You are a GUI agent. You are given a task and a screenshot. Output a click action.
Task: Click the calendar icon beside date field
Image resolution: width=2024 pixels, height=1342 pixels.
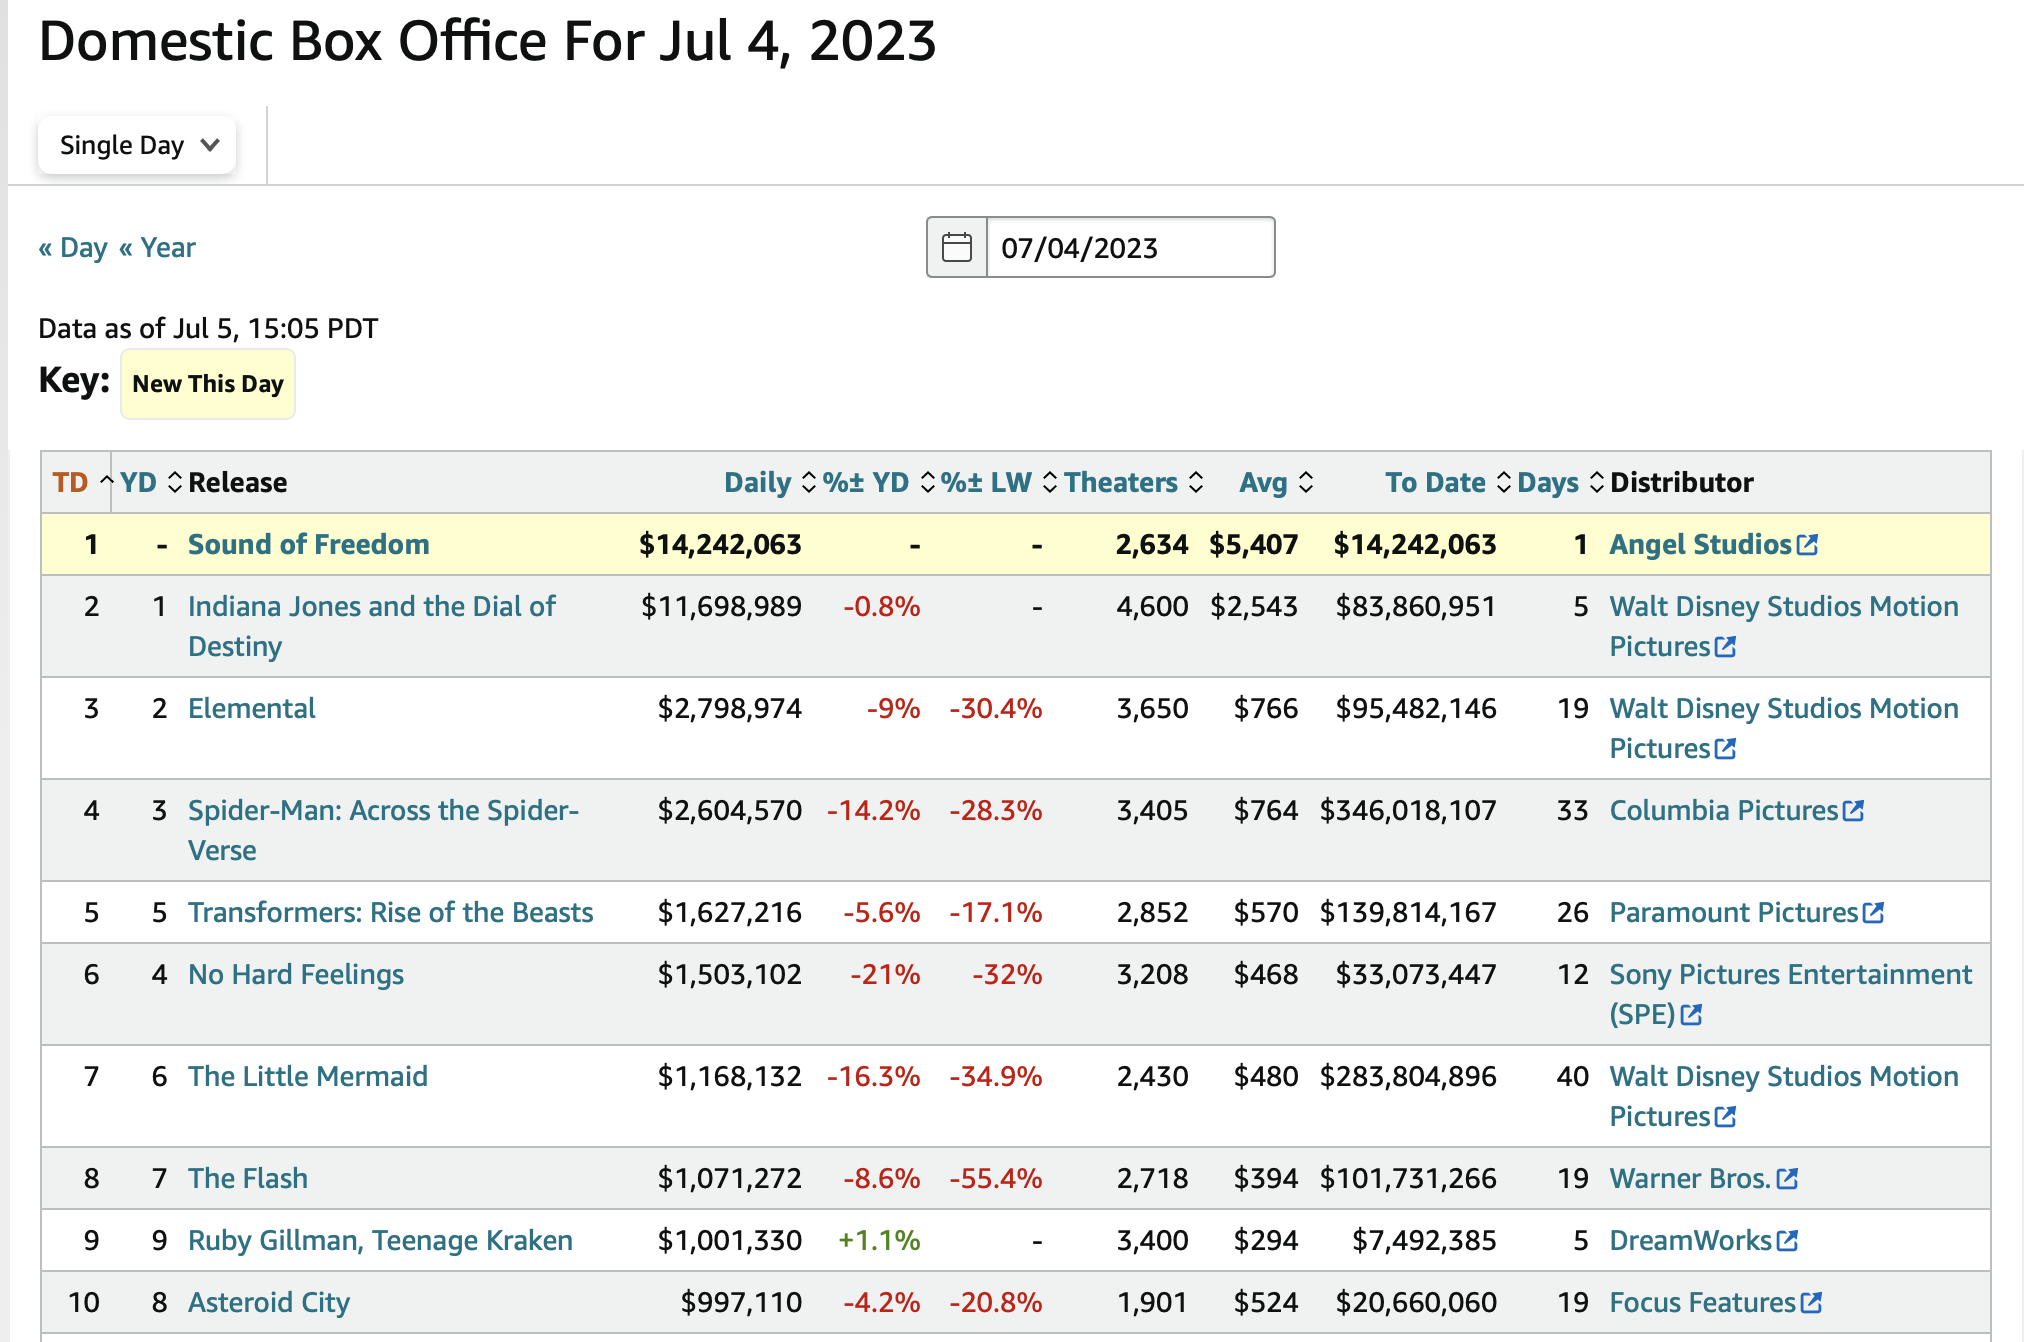coord(957,247)
